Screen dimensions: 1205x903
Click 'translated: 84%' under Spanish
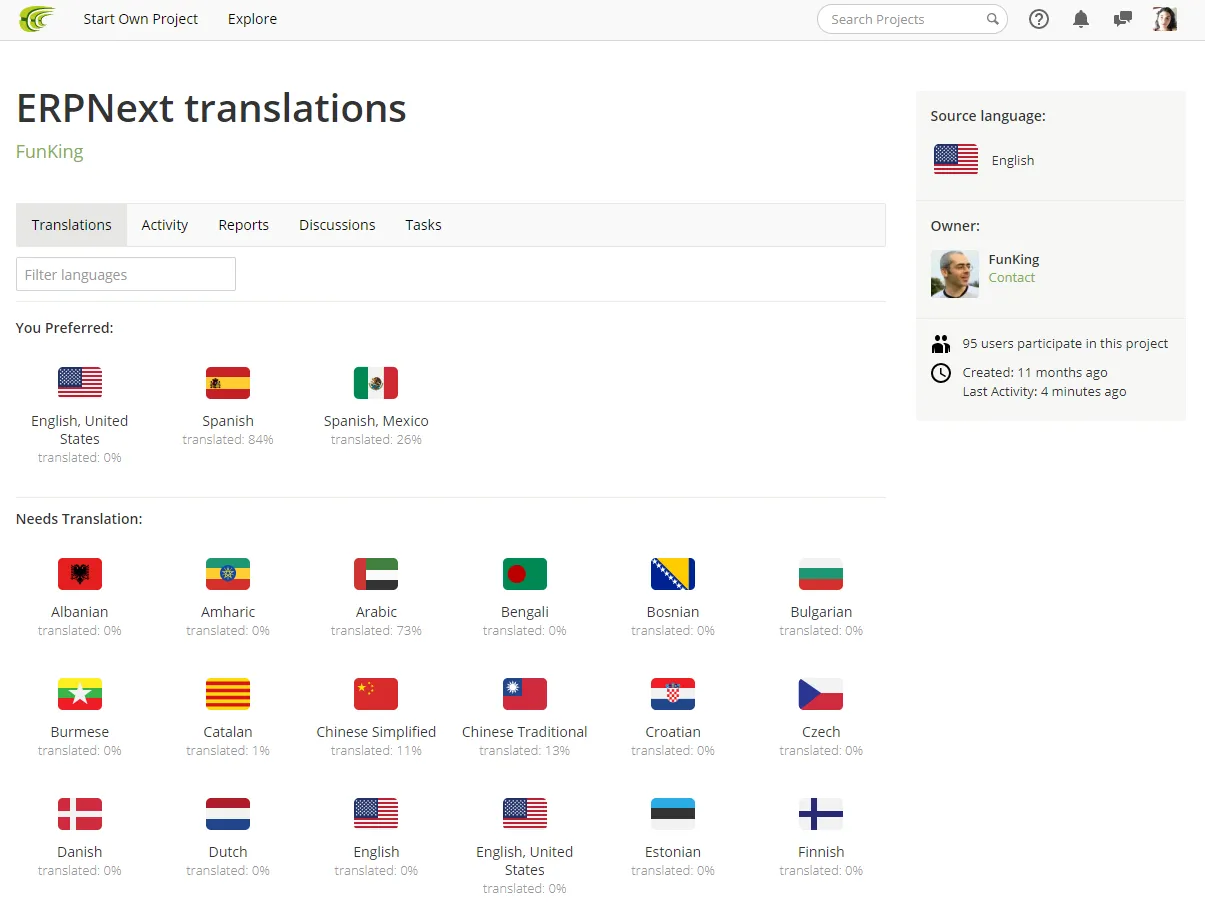(228, 440)
